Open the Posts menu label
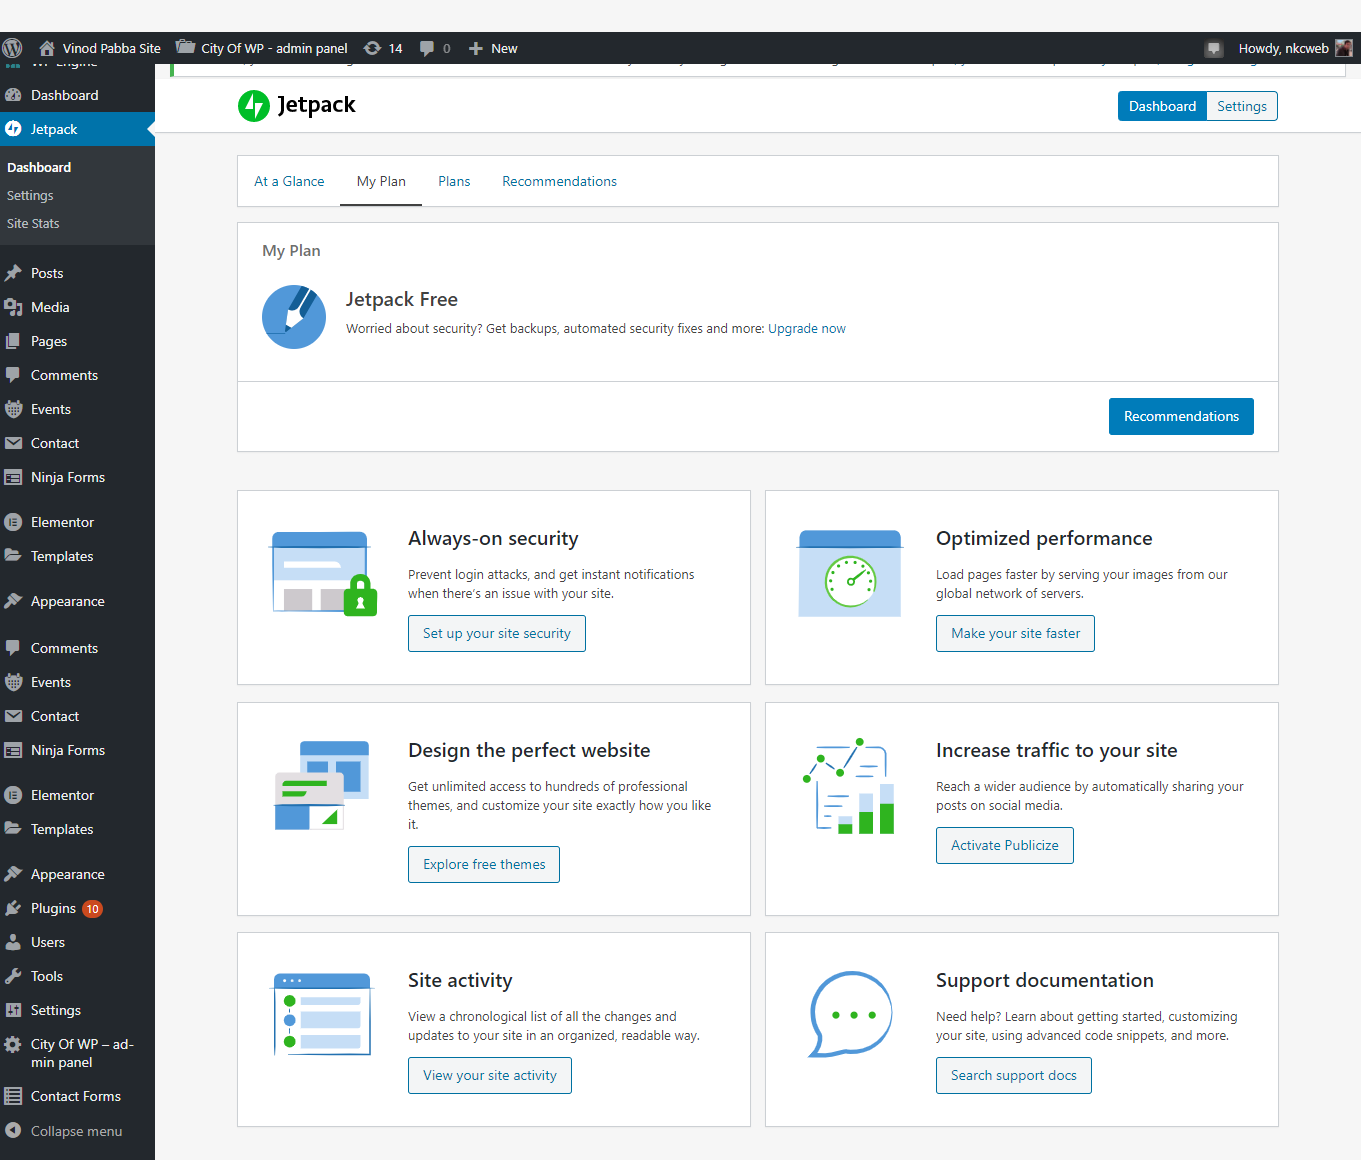1361x1160 pixels. 47,273
